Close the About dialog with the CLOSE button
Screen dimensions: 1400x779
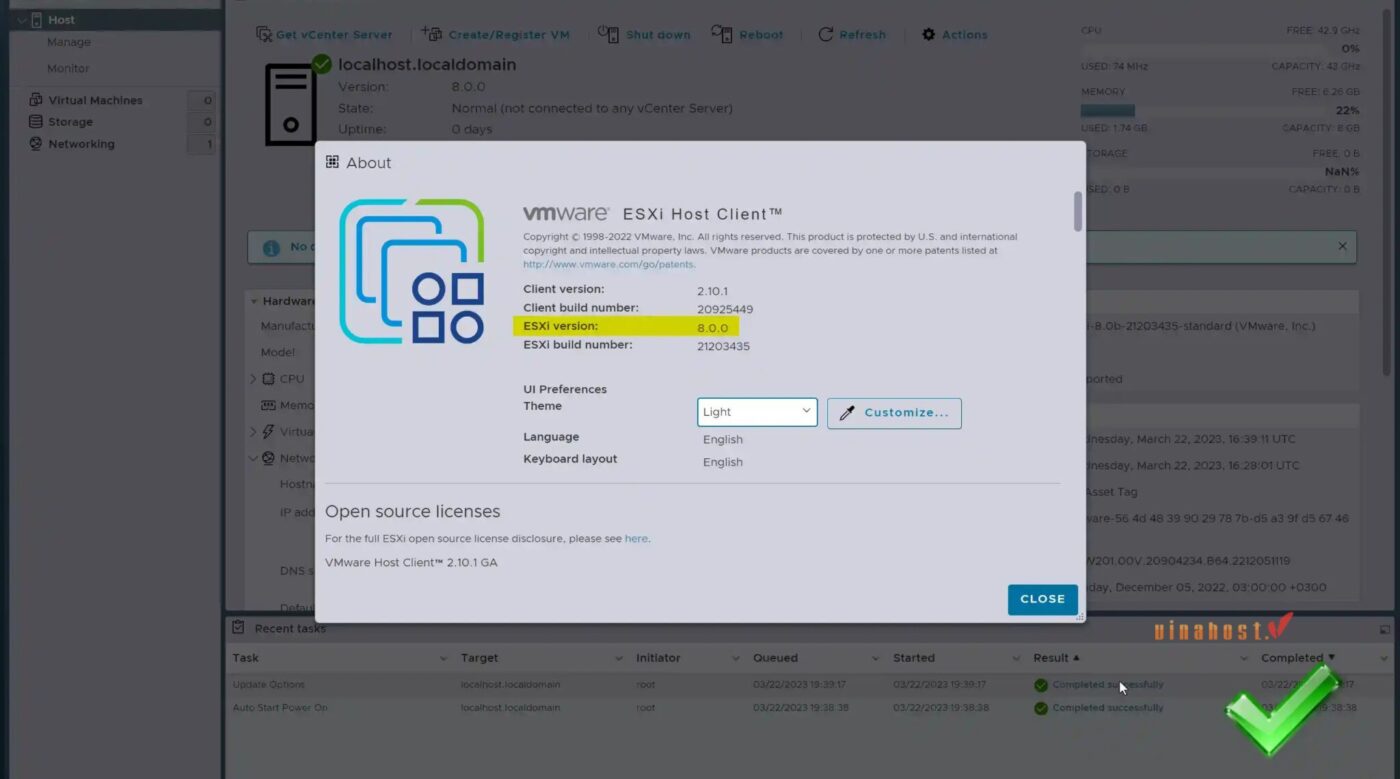point(1042,598)
